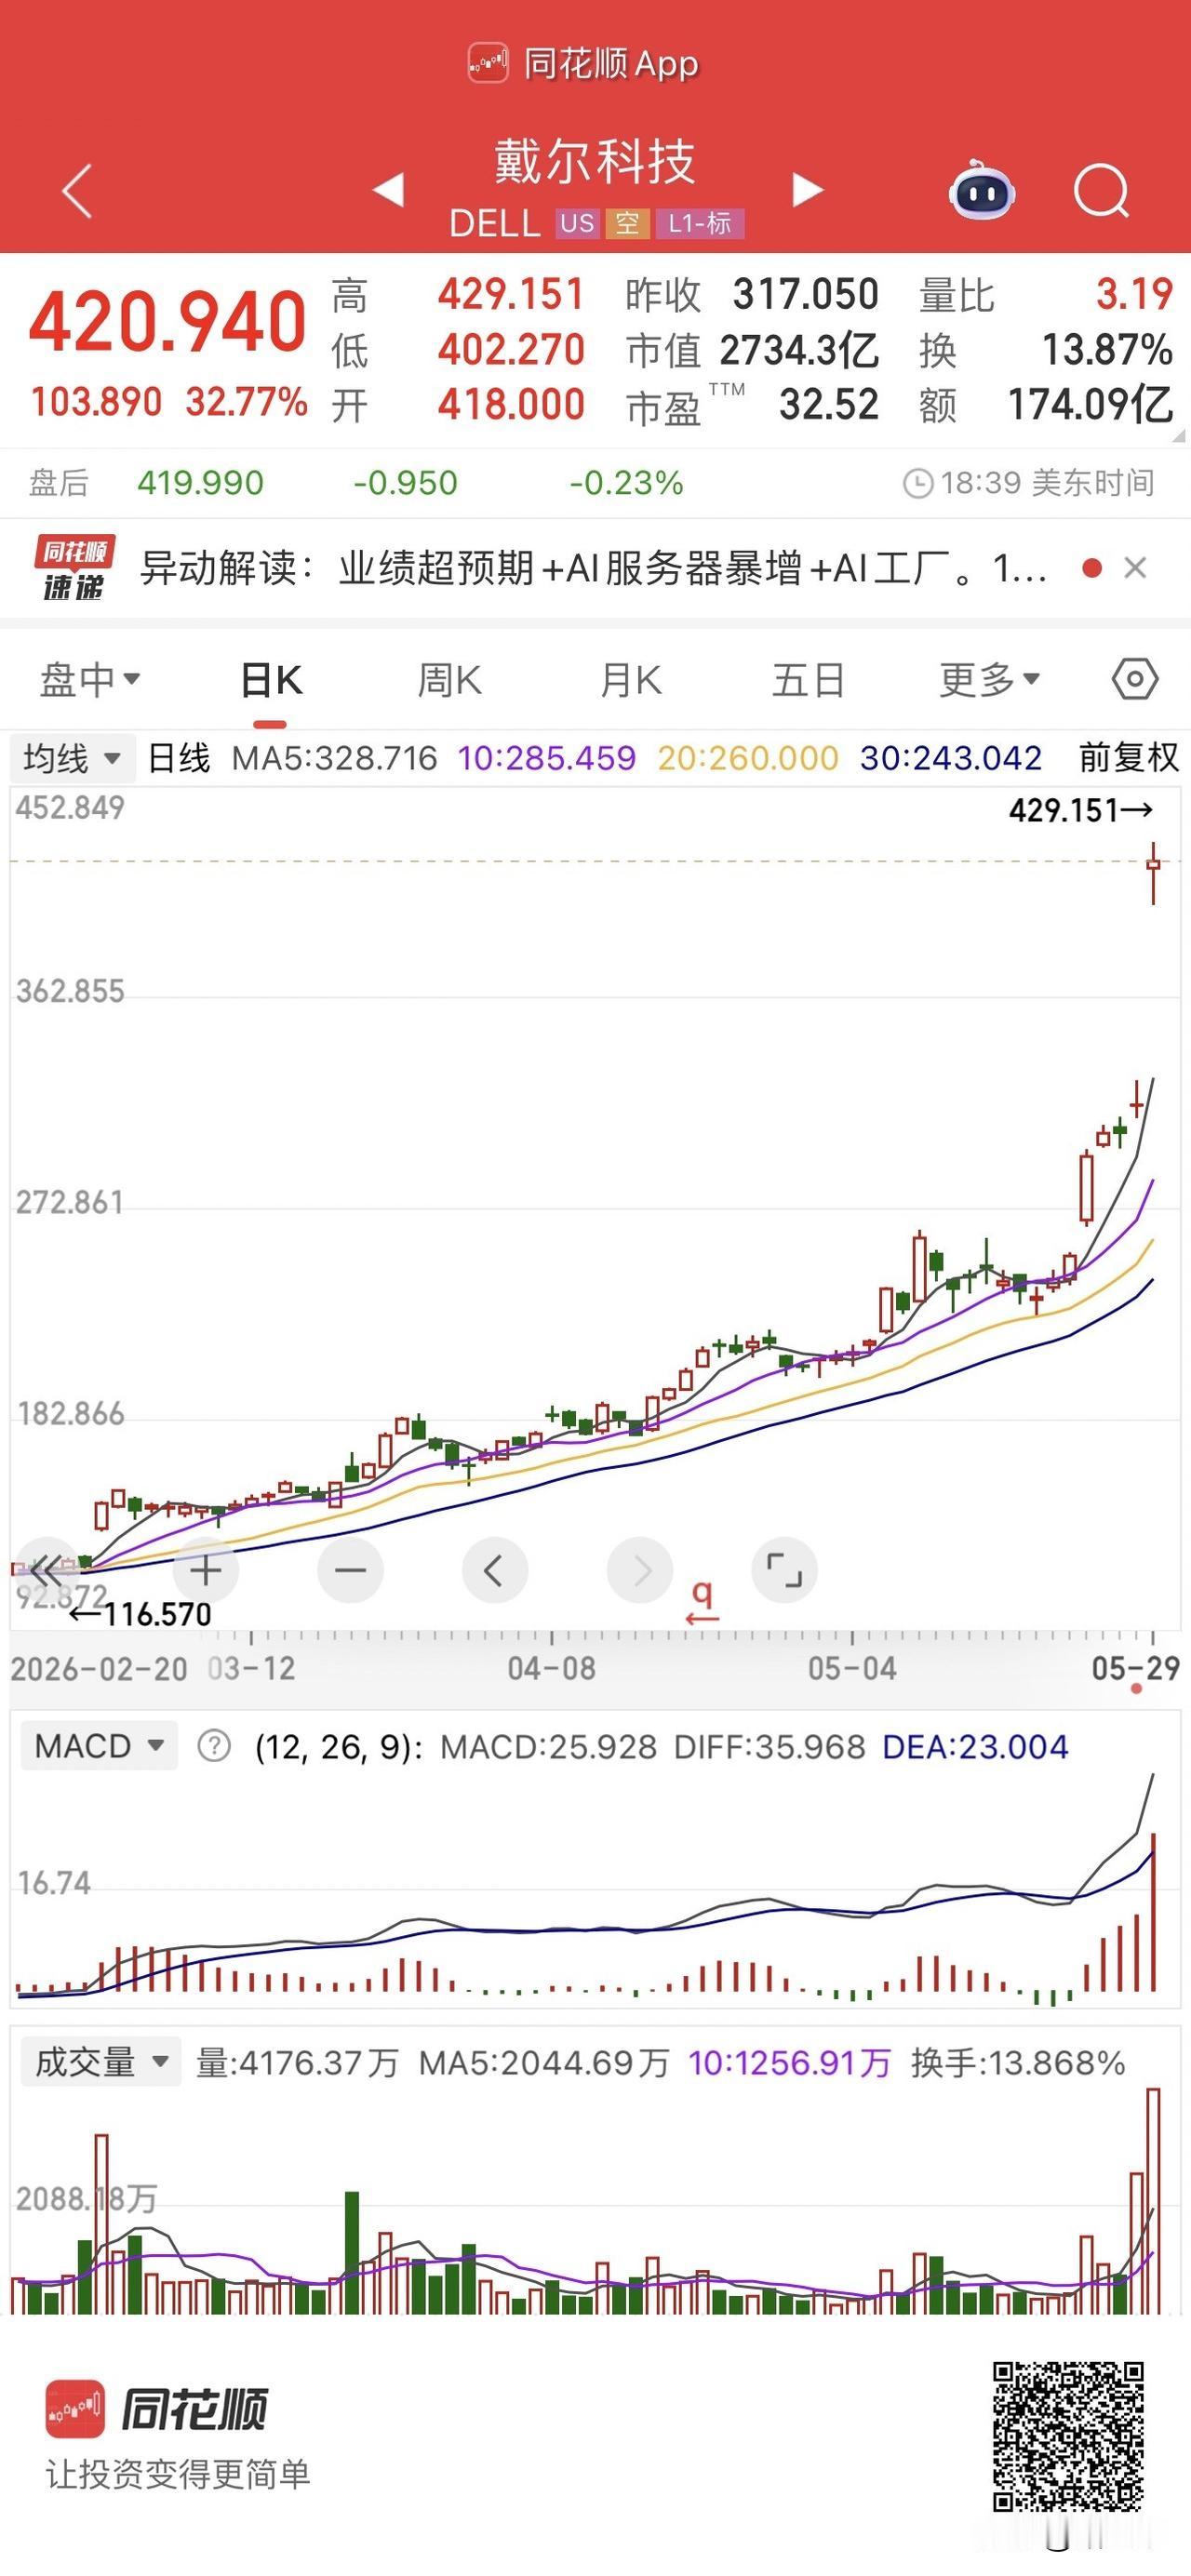
Task: Switch to 五日 tab
Action: pyautogui.click(x=808, y=680)
